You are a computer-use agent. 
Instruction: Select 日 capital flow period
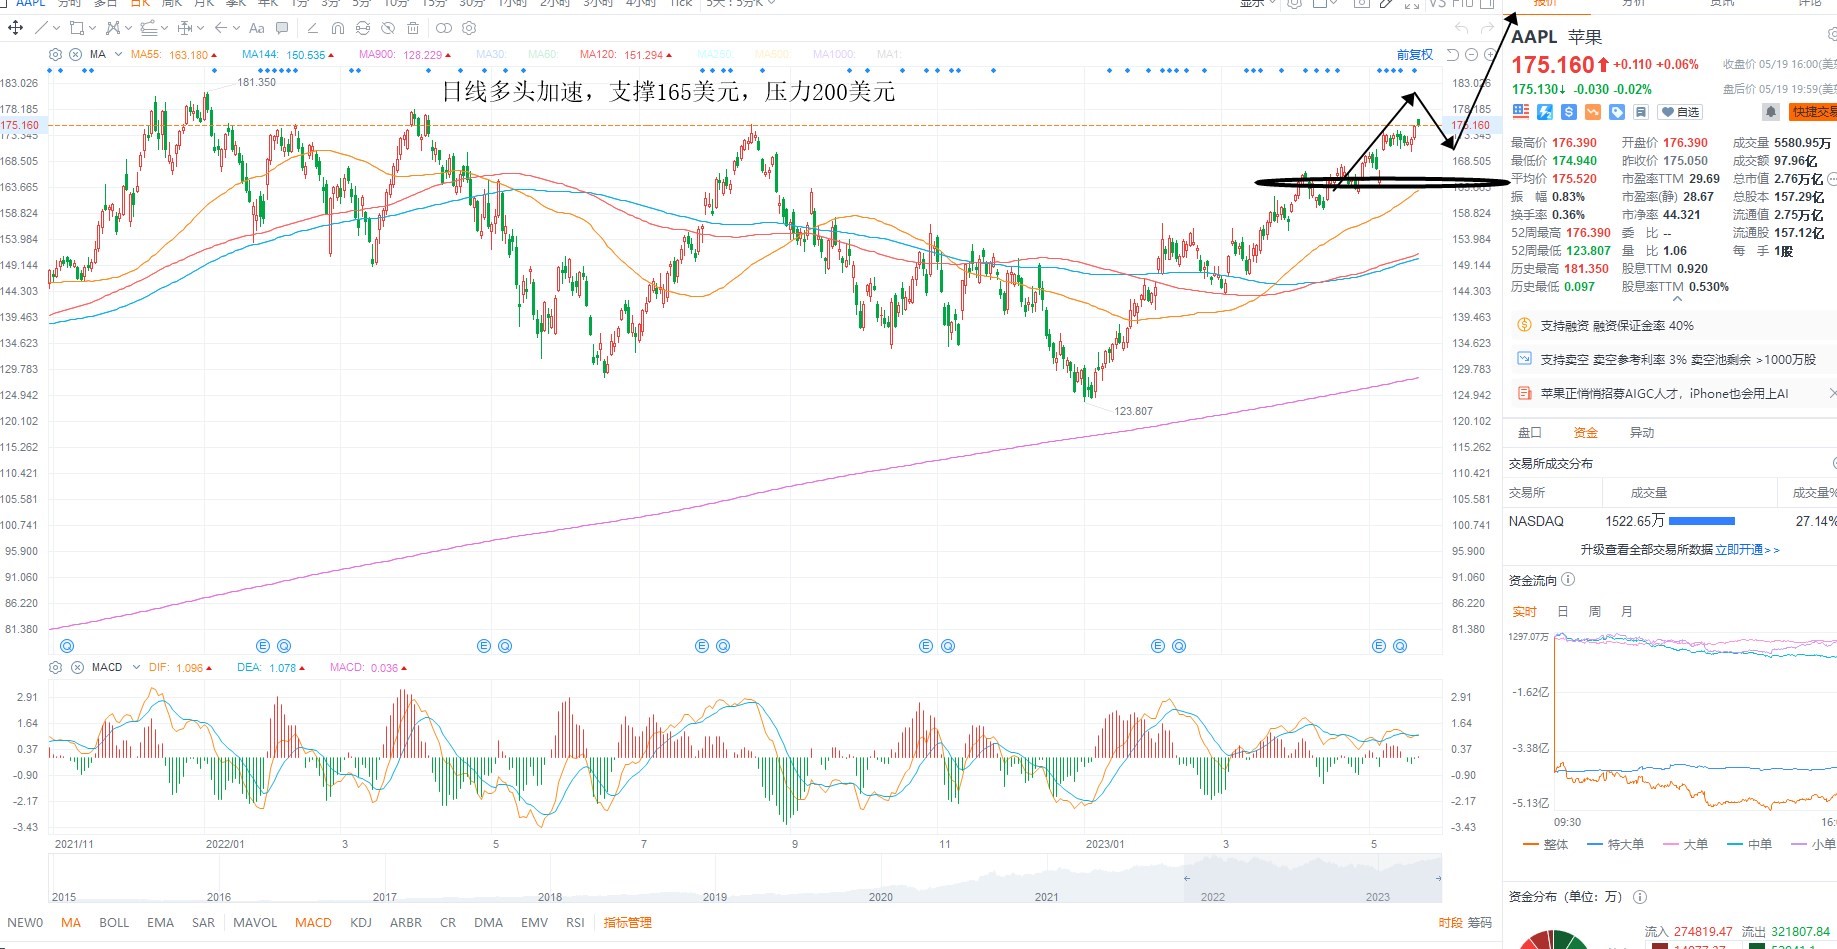pyautogui.click(x=1563, y=612)
